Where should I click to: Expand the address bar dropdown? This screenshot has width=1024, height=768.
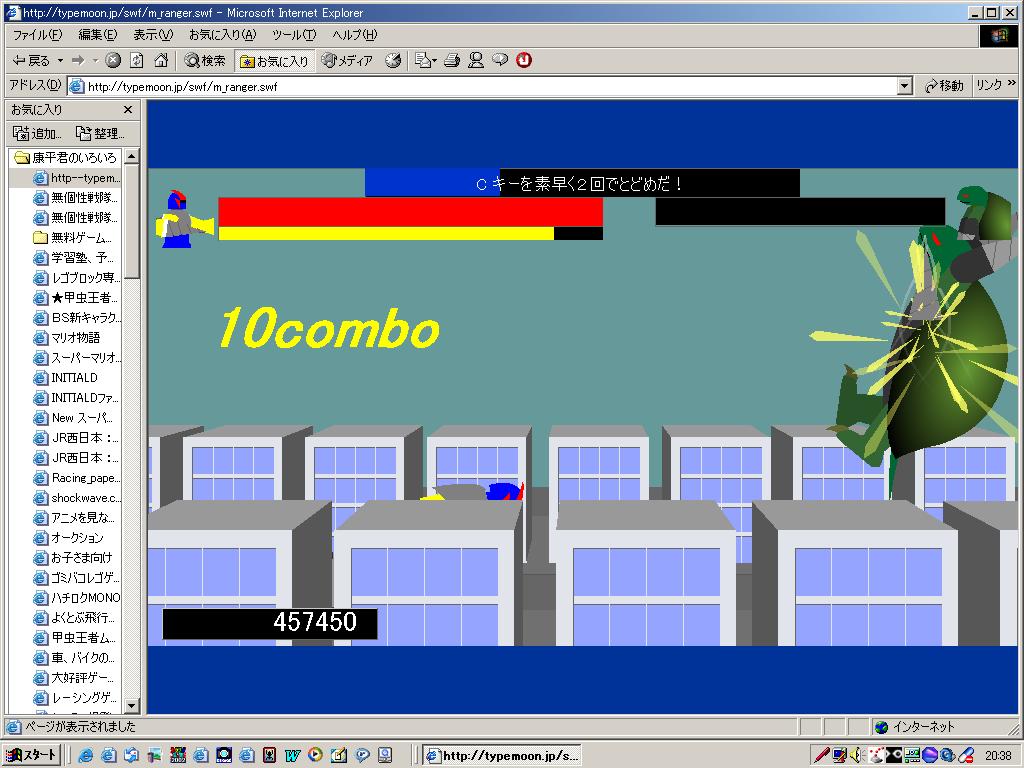click(904, 86)
